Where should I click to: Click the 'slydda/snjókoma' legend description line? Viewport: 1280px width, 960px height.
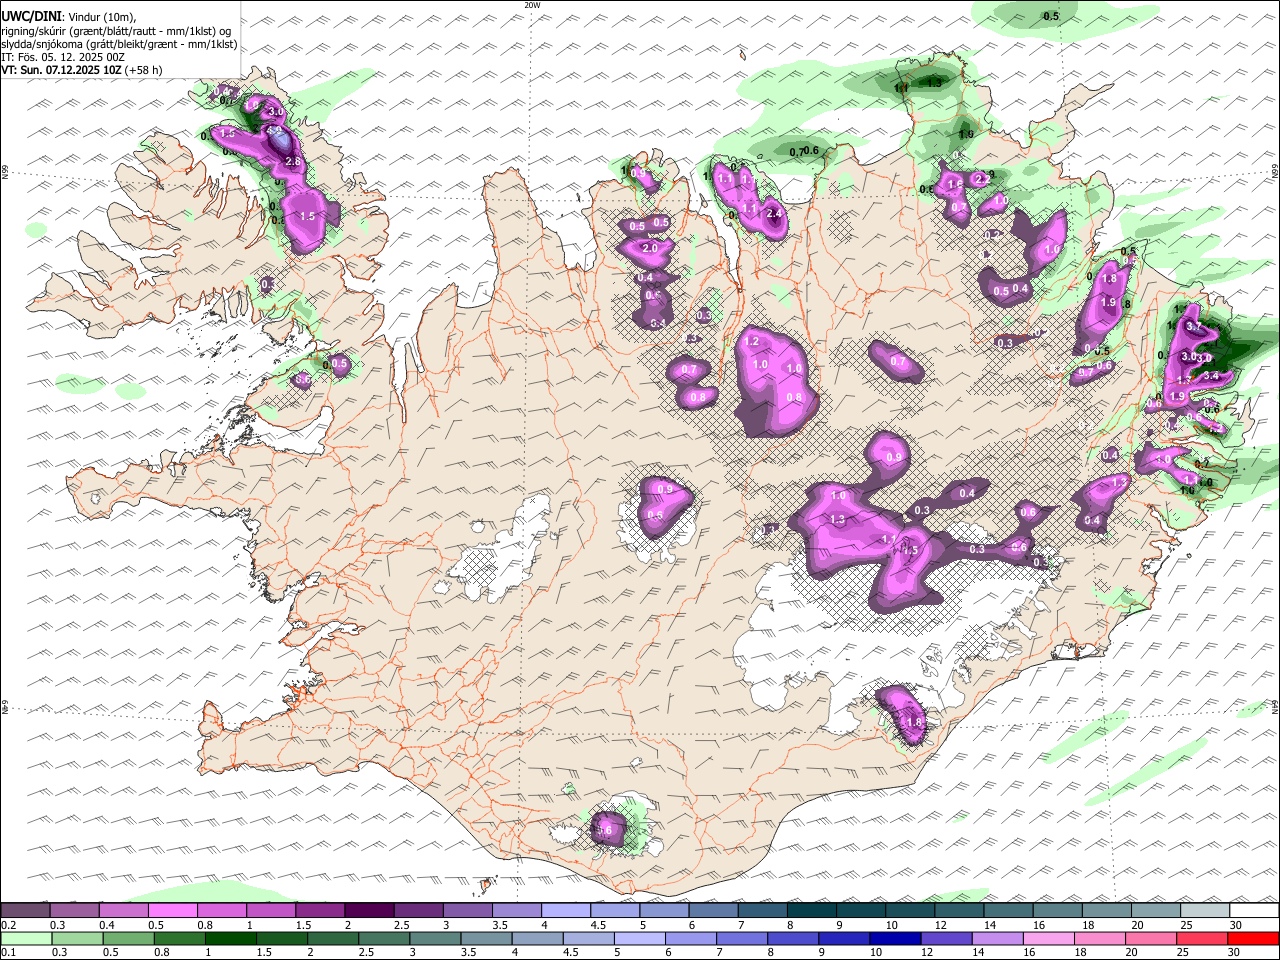[119, 44]
